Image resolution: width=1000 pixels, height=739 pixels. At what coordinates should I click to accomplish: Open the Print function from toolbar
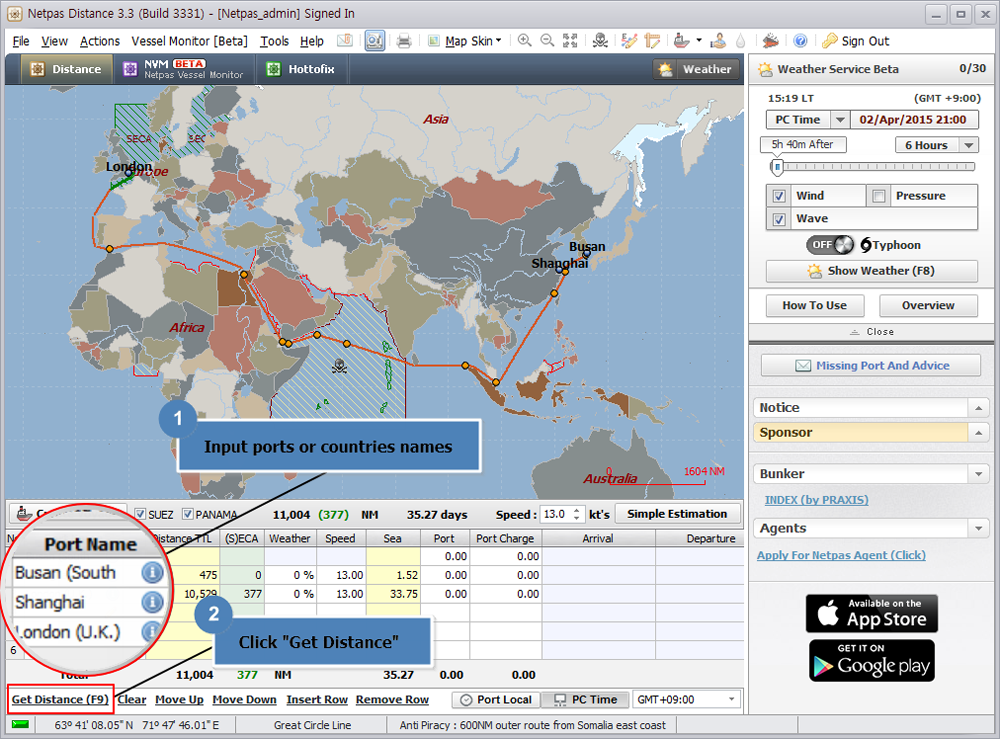pyautogui.click(x=404, y=40)
